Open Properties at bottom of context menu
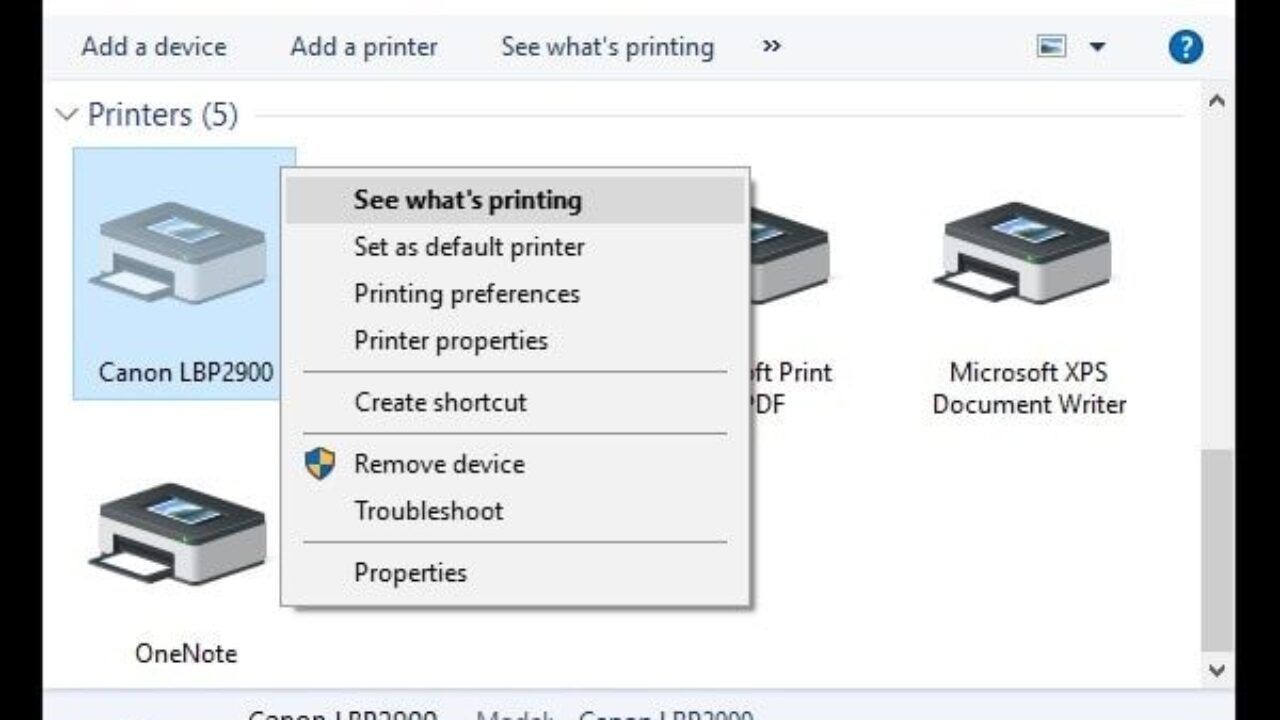Screen dimensions: 1280x720 pyautogui.click(x=515, y=573)
